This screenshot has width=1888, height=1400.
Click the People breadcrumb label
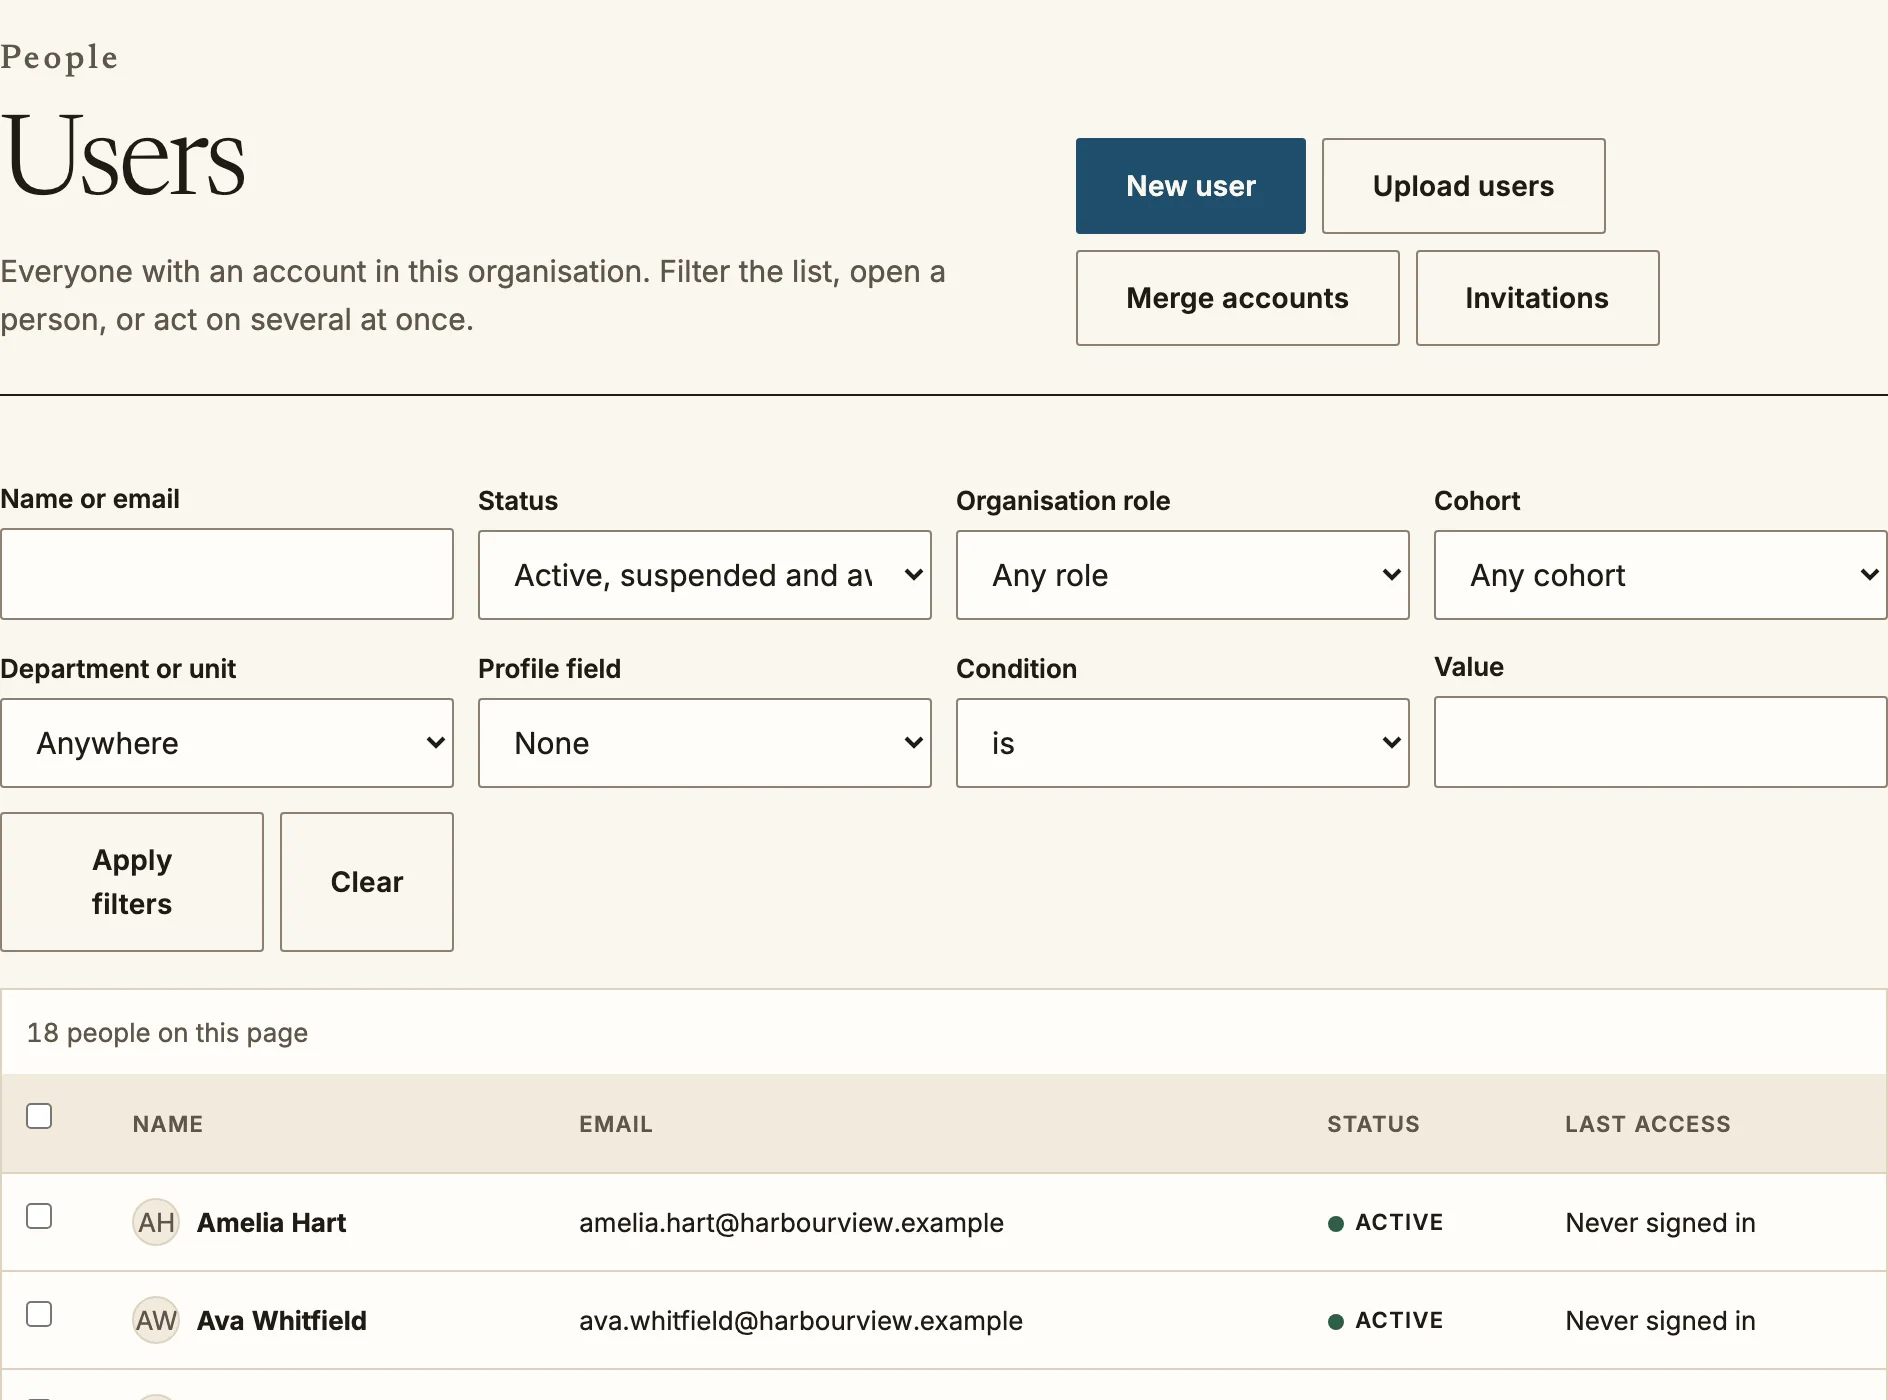click(59, 58)
